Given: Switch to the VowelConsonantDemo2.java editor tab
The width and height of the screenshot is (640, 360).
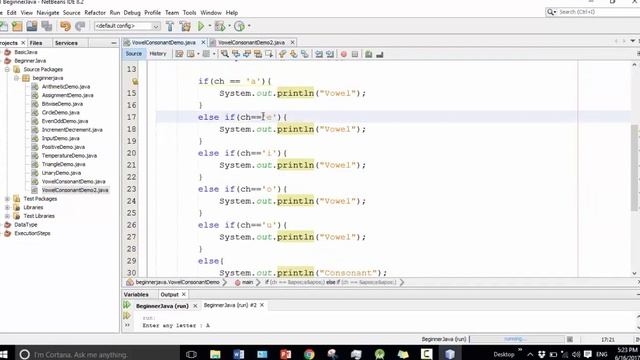Looking at the screenshot, I should (251, 42).
